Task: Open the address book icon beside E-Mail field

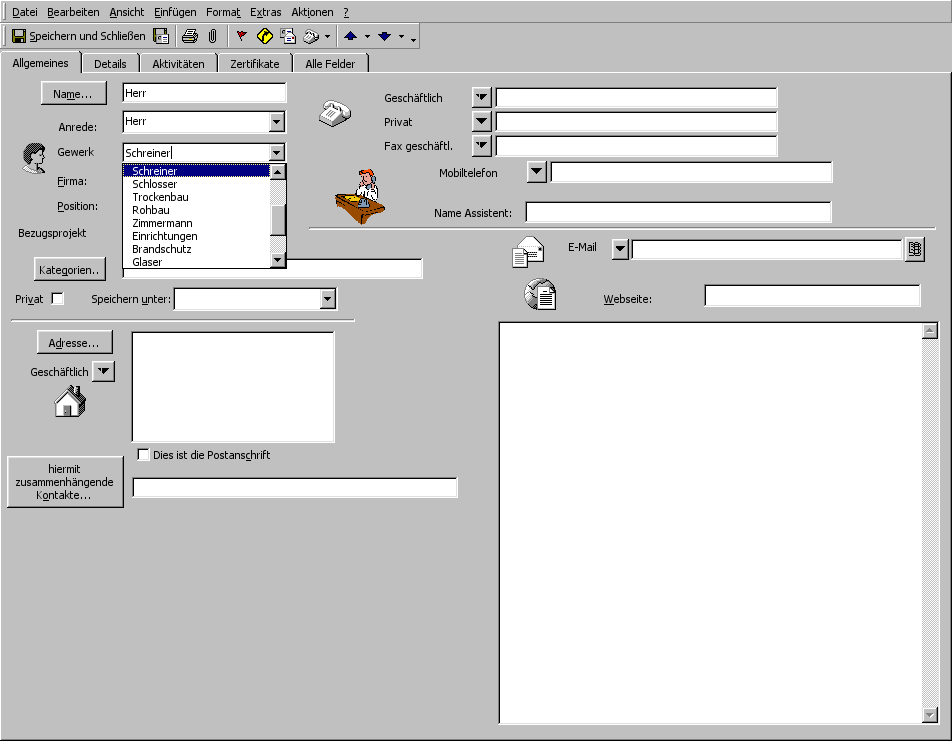Action: point(914,250)
